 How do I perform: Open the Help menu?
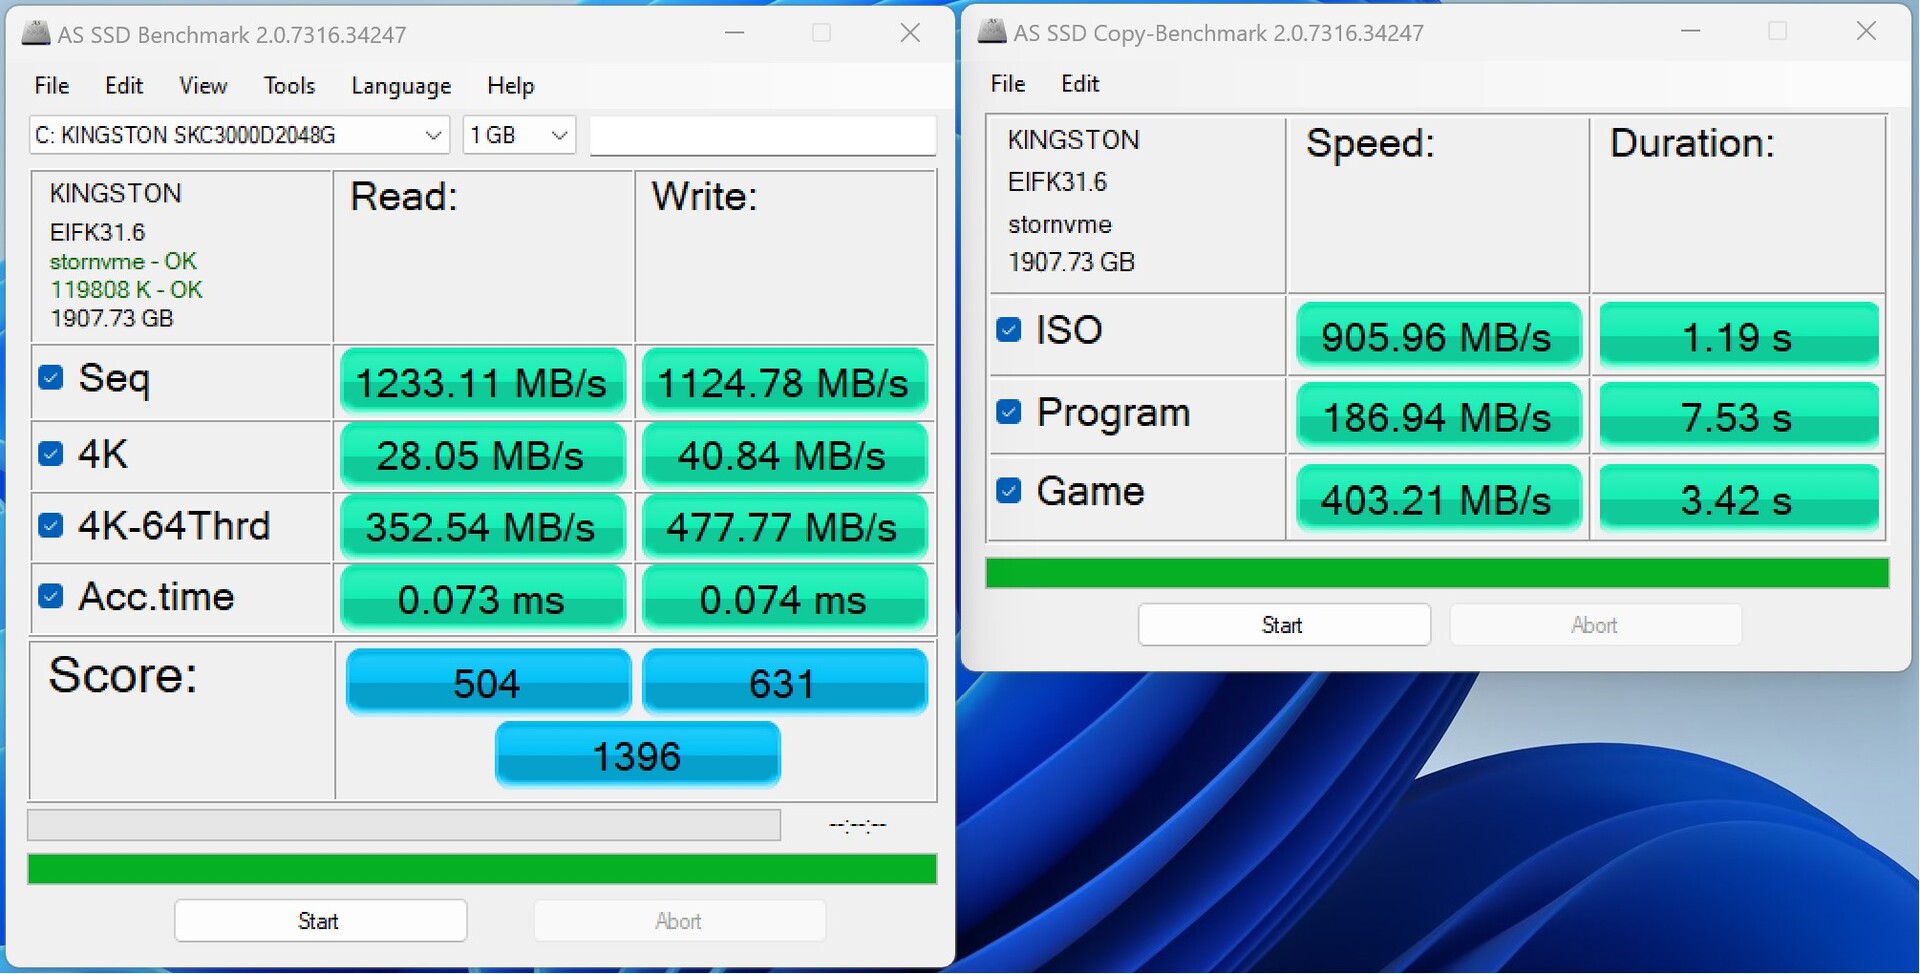click(511, 86)
